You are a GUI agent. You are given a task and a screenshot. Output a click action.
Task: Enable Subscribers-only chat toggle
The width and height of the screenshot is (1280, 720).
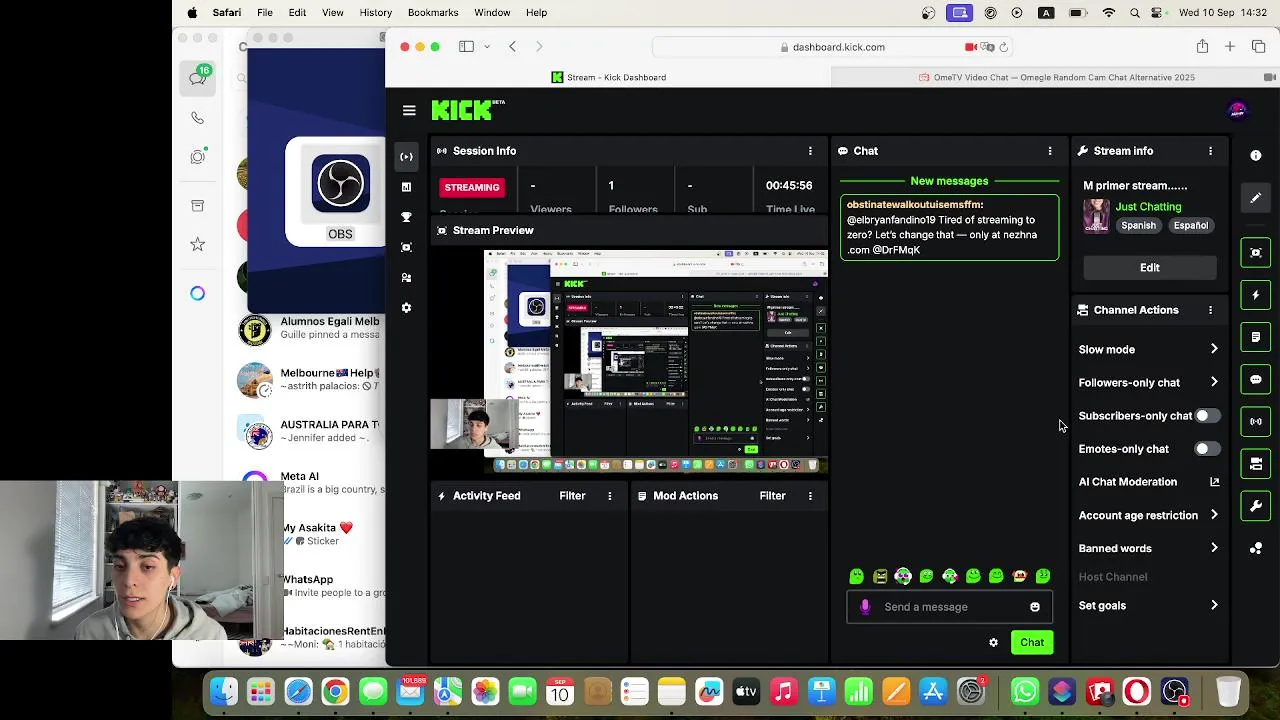(x=1207, y=416)
